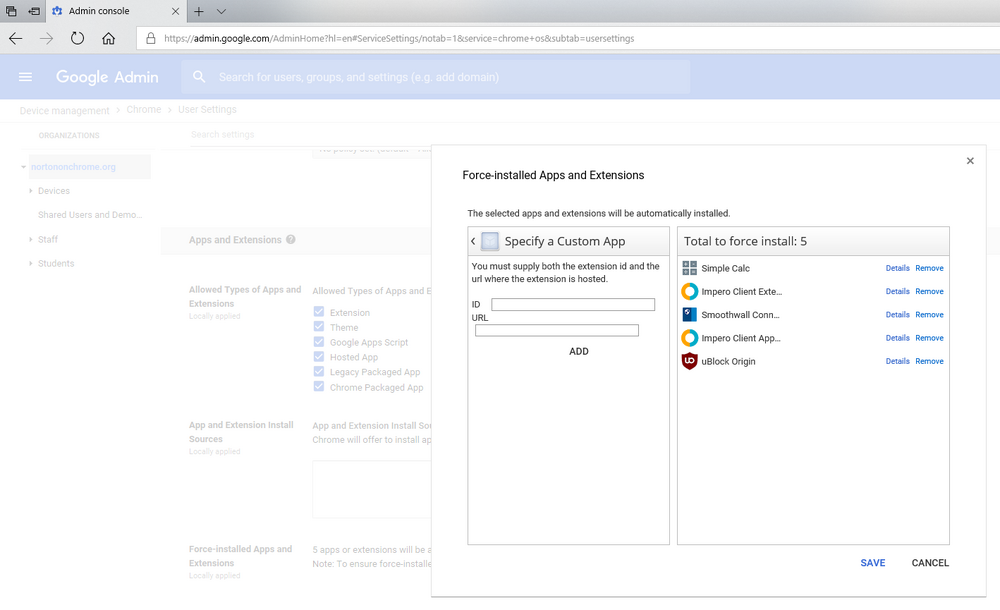Expand the Staff organization
1000x610 pixels.
tap(31, 239)
